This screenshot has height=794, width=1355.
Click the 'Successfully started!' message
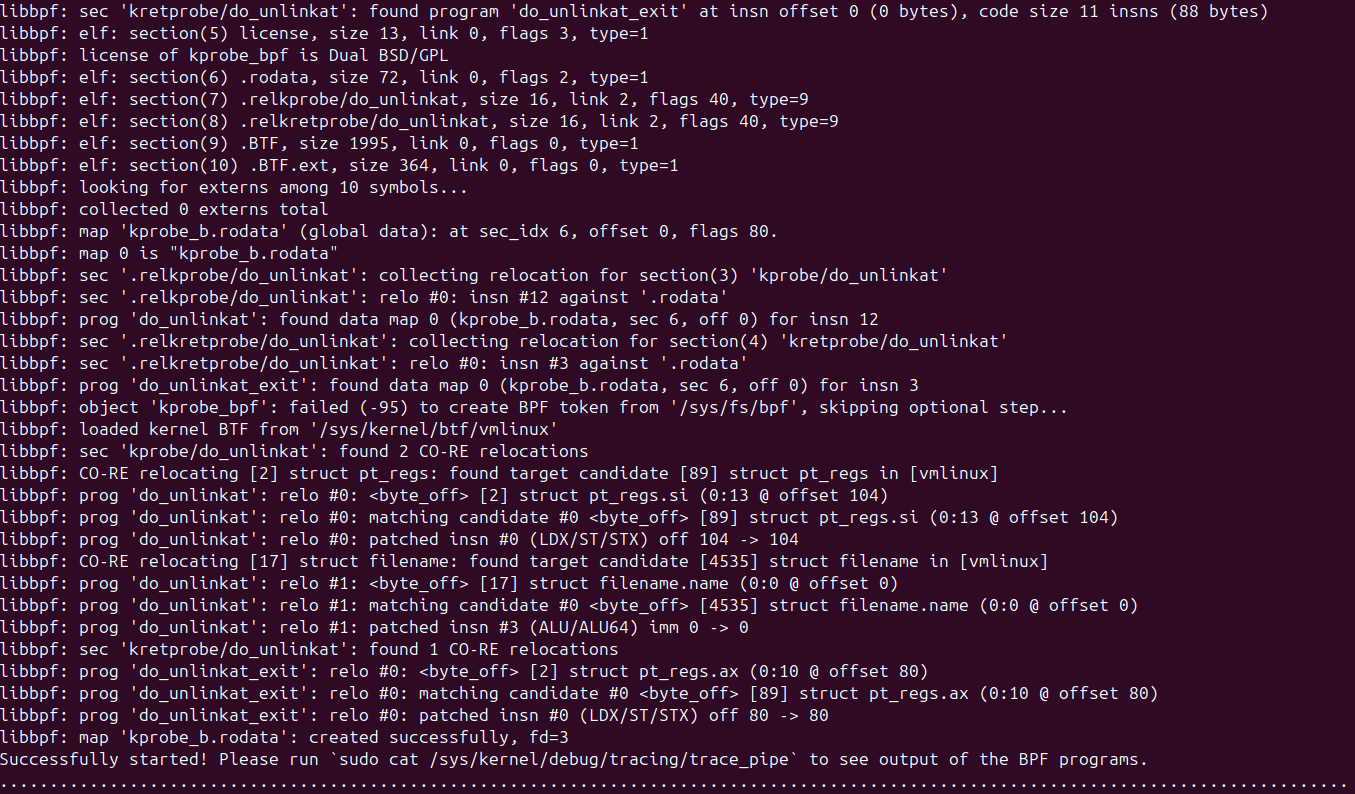(105, 759)
